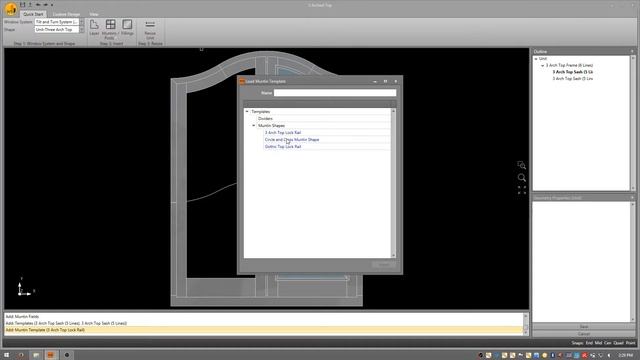This screenshot has width=640, height=360.
Task: Select the bold 3 Arch Top Sash outline item
Action: (x=573, y=72)
